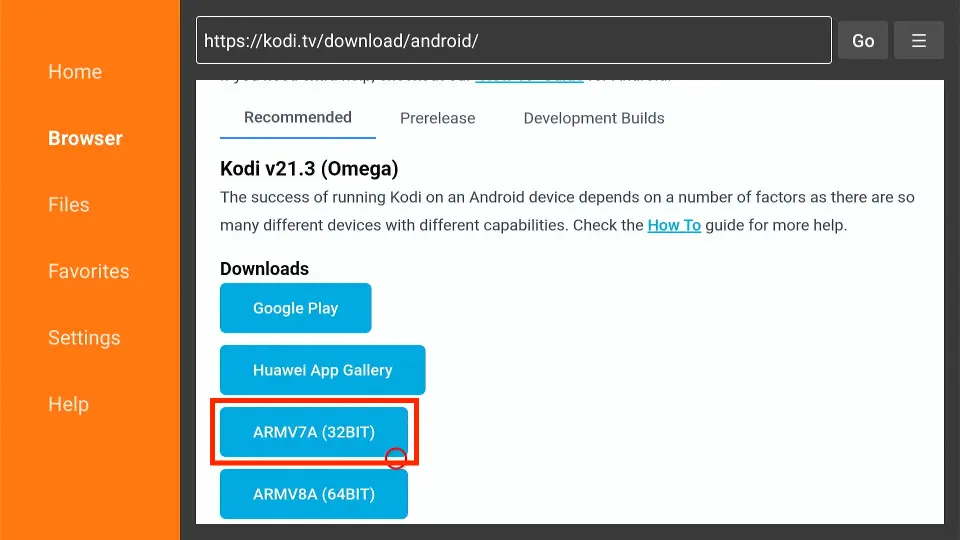
Task: Download the ARMV7A (32BIT) build
Action: (313, 432)
